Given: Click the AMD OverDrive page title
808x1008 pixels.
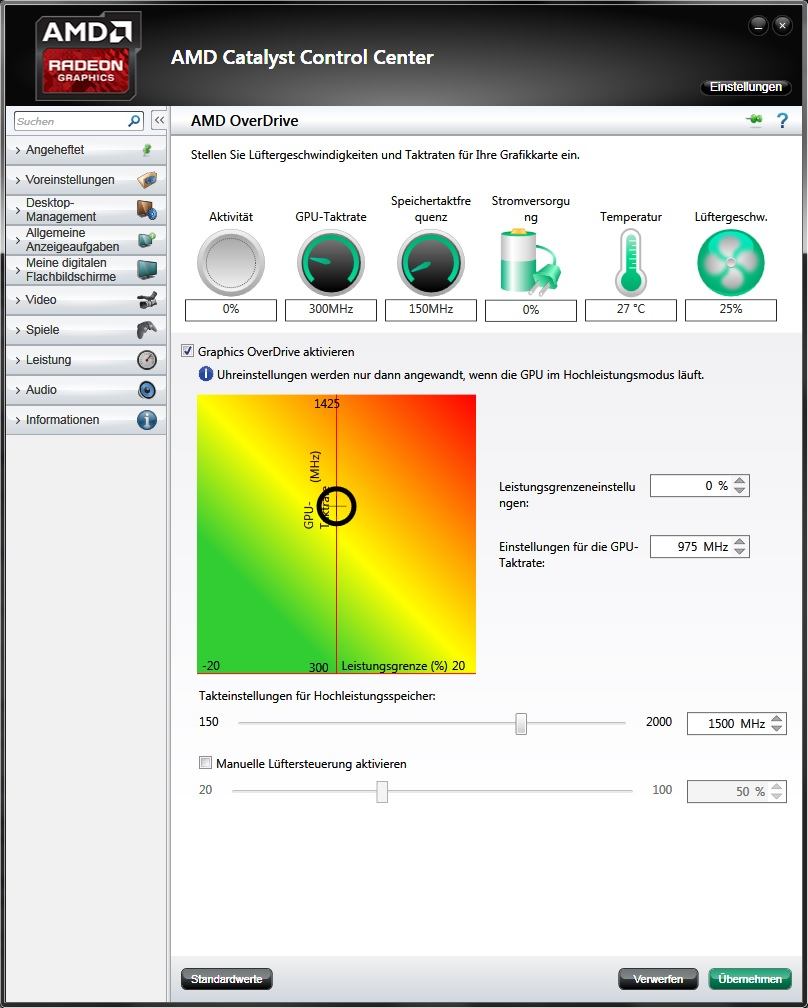Looking at the screenshot, I should pos(245,121).
